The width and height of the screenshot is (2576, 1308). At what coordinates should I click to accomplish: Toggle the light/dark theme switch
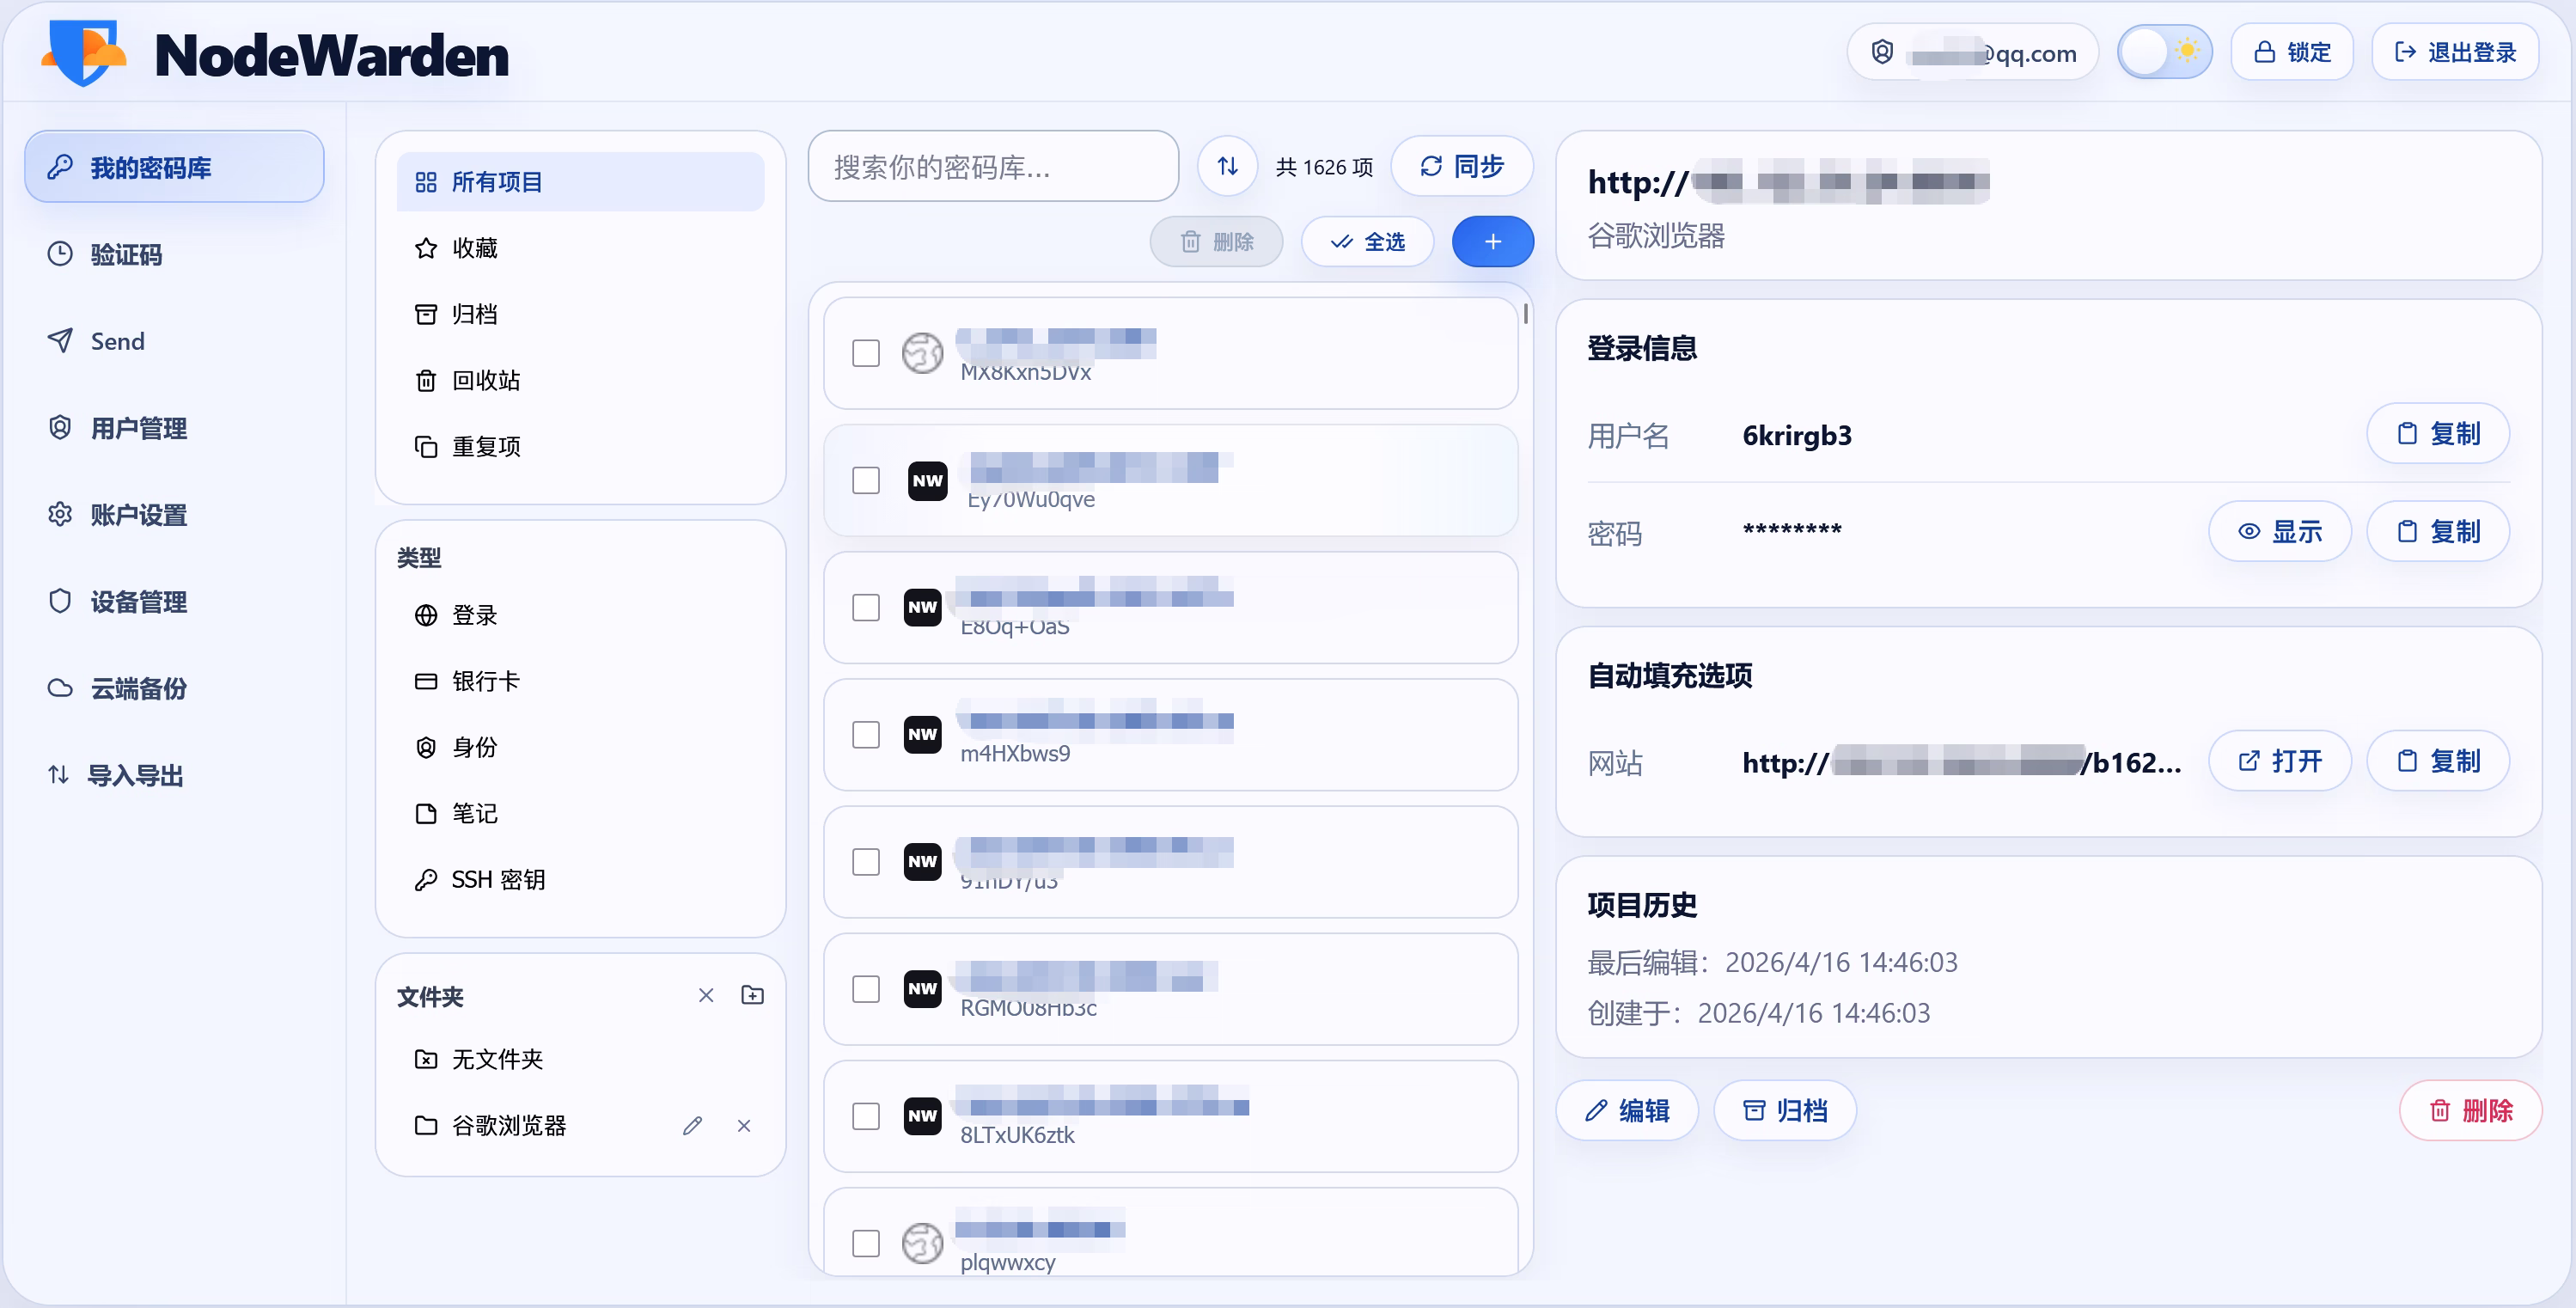pyautogui.click(x=2165, y=51)
